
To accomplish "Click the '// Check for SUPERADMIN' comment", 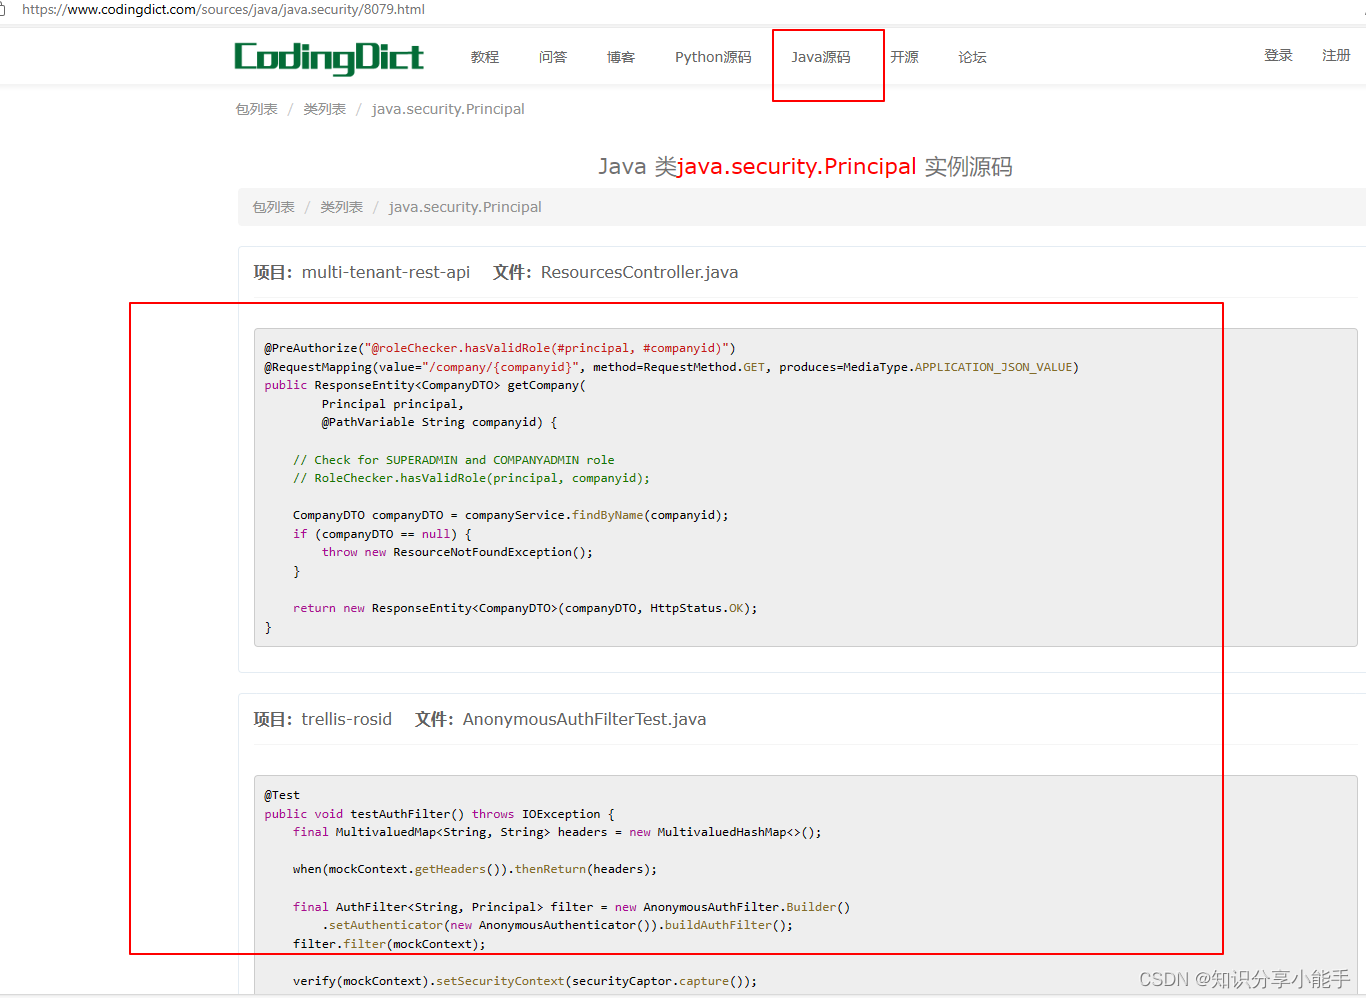I will tap(454, 460).
